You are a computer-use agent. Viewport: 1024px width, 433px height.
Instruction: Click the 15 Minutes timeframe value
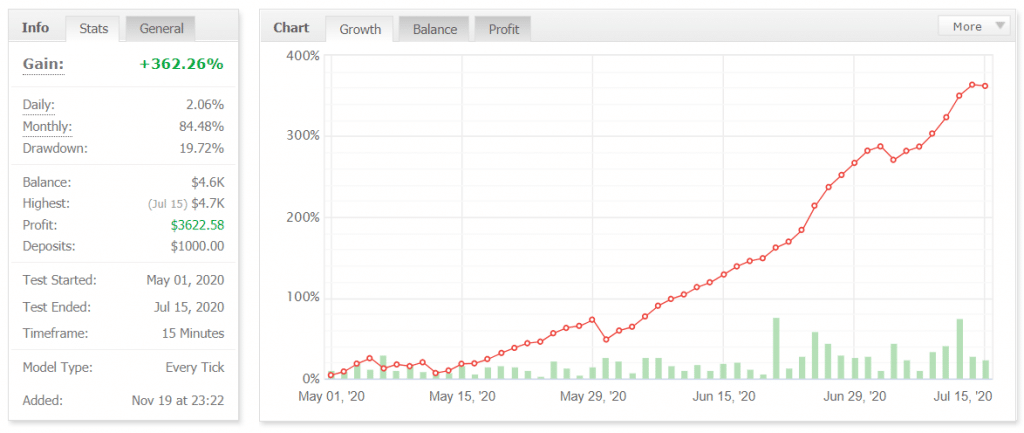193,333
